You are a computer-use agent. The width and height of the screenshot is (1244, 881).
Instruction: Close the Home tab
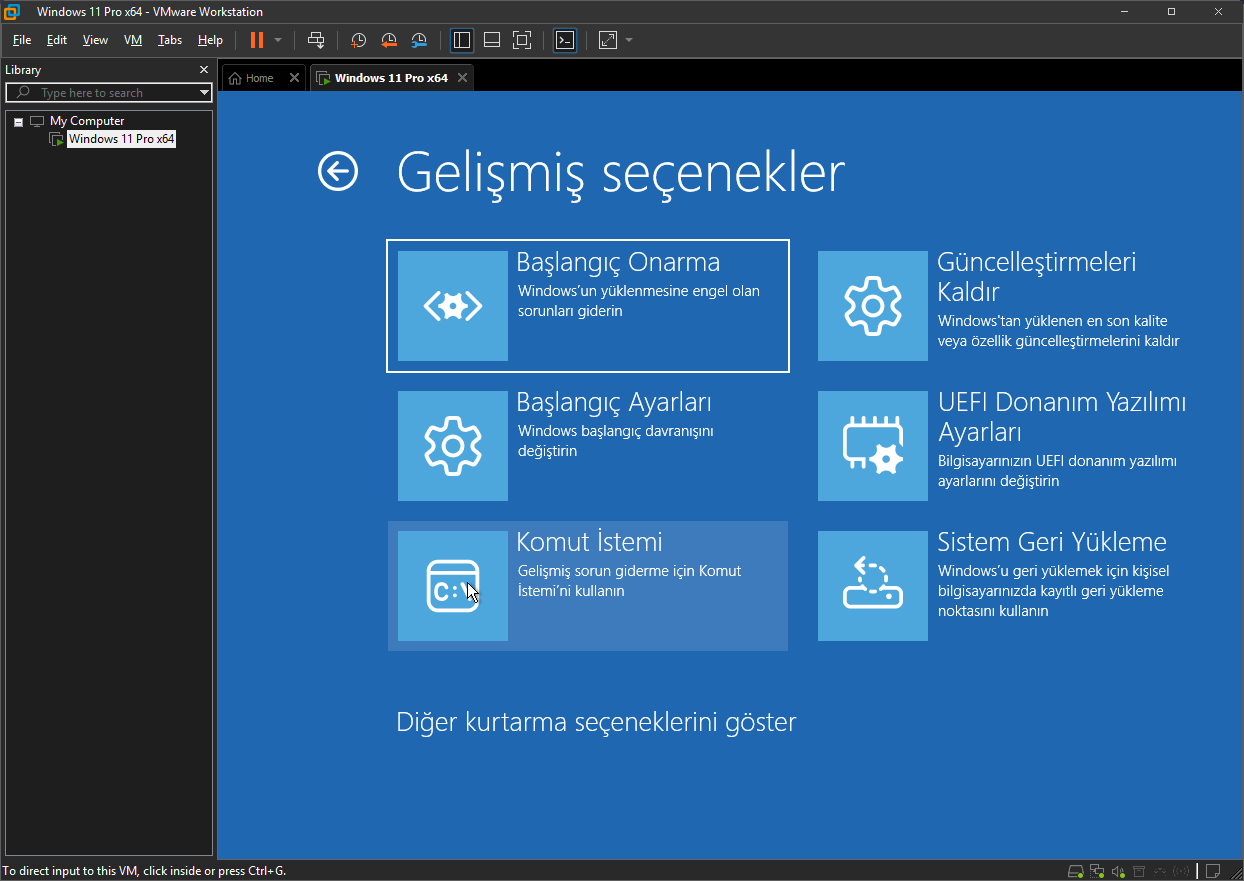(294, 77)
